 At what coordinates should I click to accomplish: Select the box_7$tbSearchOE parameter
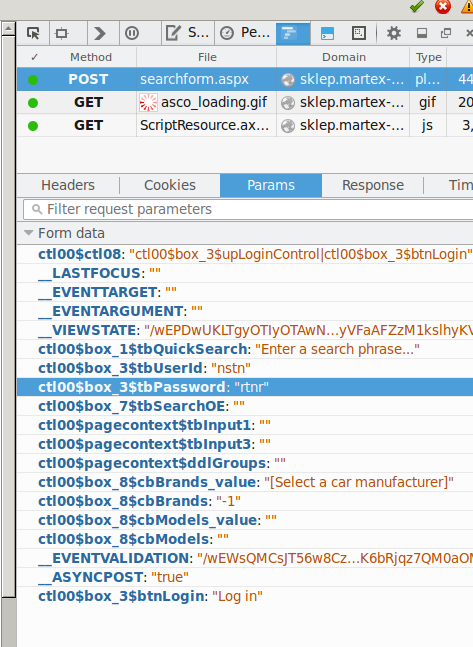245,406
